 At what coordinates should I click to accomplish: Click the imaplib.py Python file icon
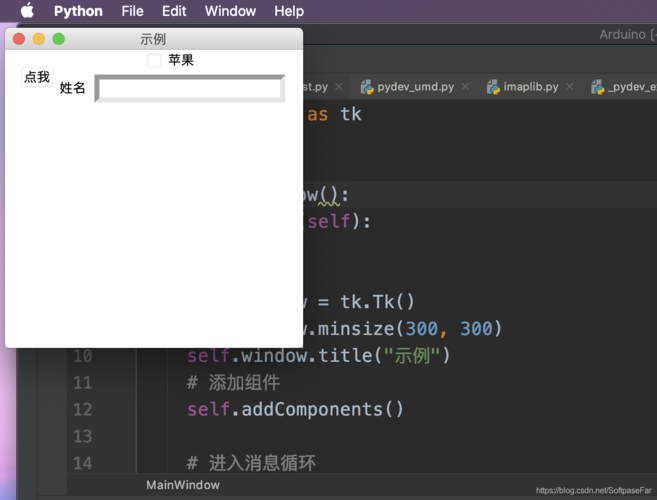click(x=493, y=87)
